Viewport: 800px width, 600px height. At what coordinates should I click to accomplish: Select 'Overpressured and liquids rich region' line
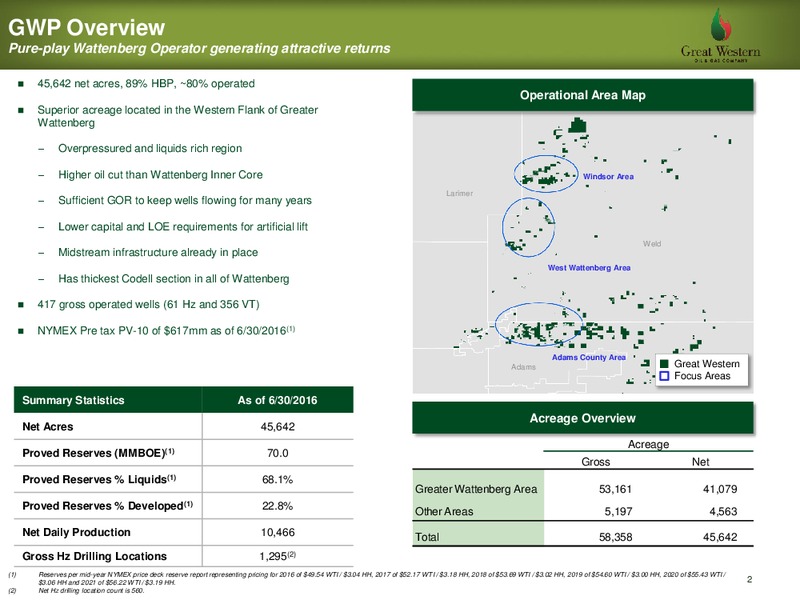[150, 148]
